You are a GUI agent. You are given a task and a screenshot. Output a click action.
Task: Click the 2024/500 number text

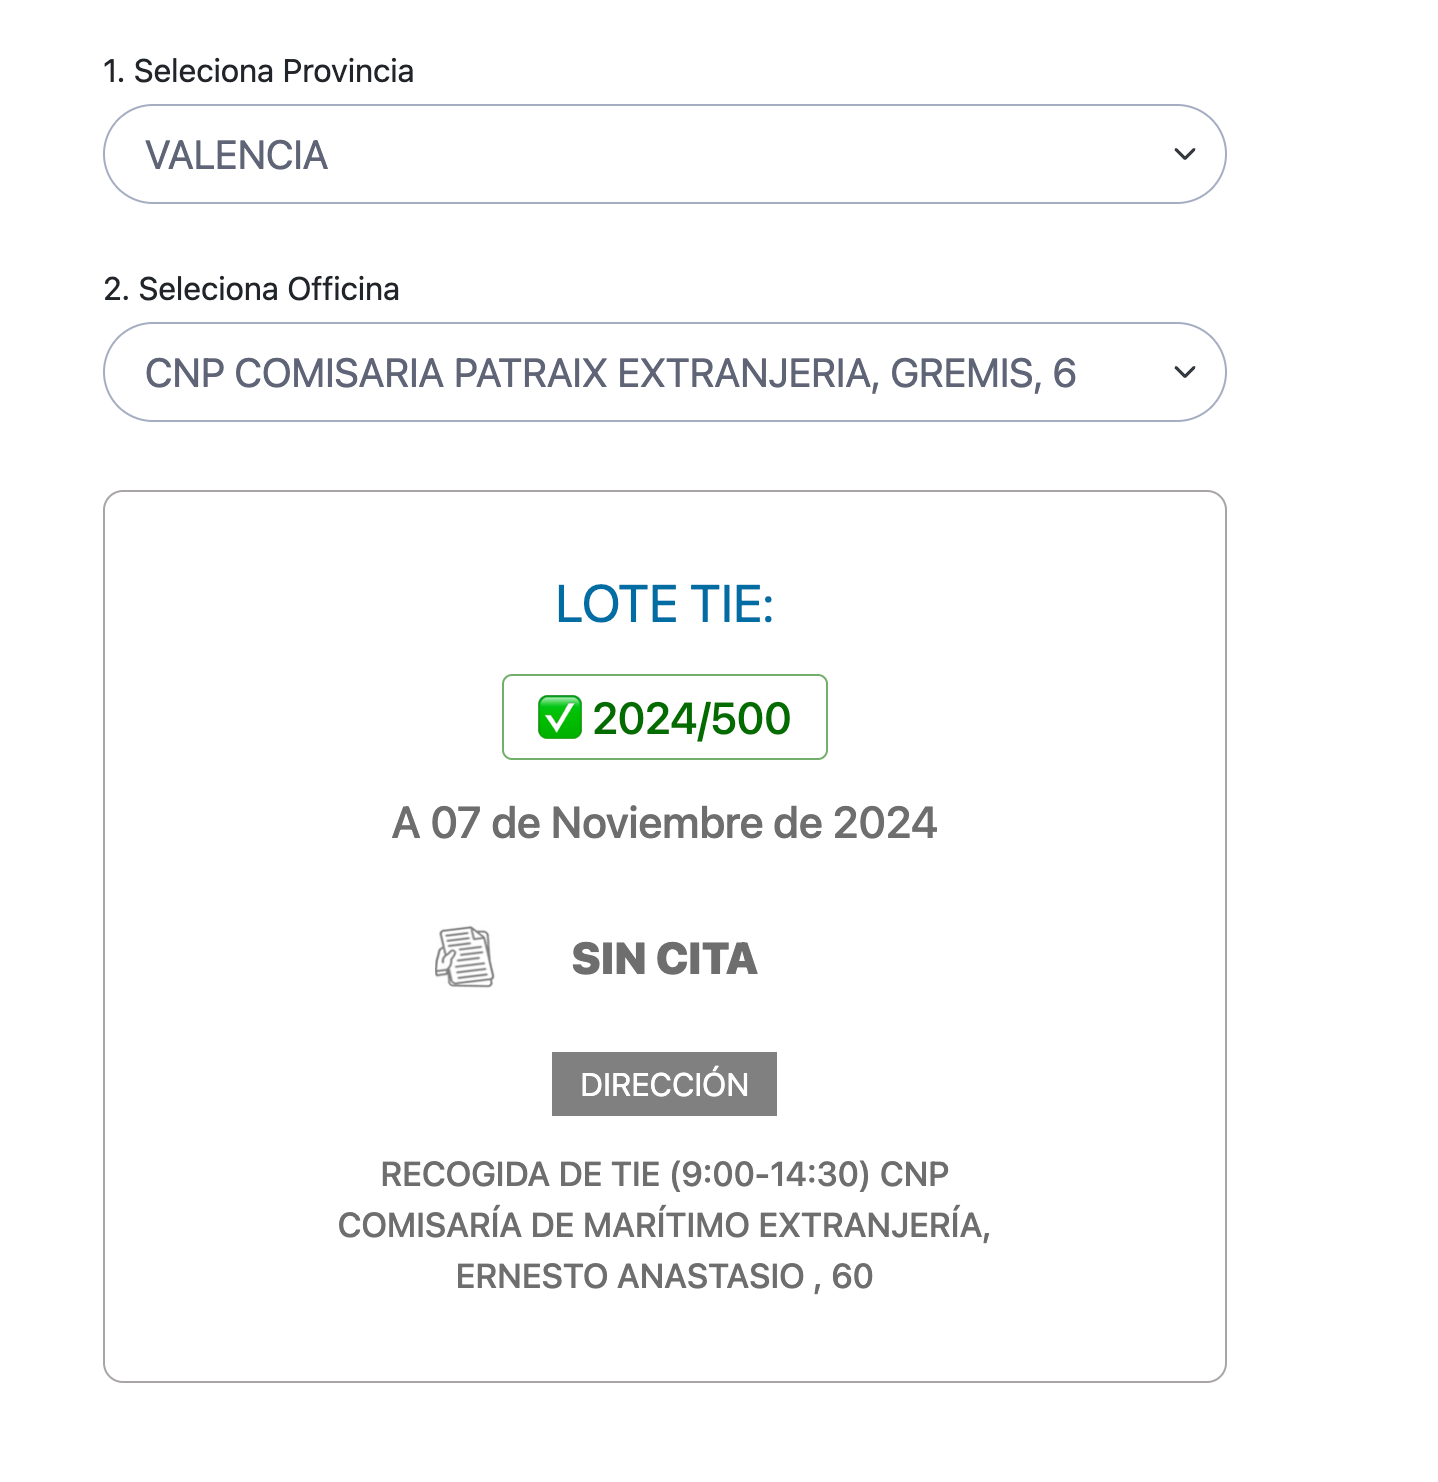tap(692, 719)
